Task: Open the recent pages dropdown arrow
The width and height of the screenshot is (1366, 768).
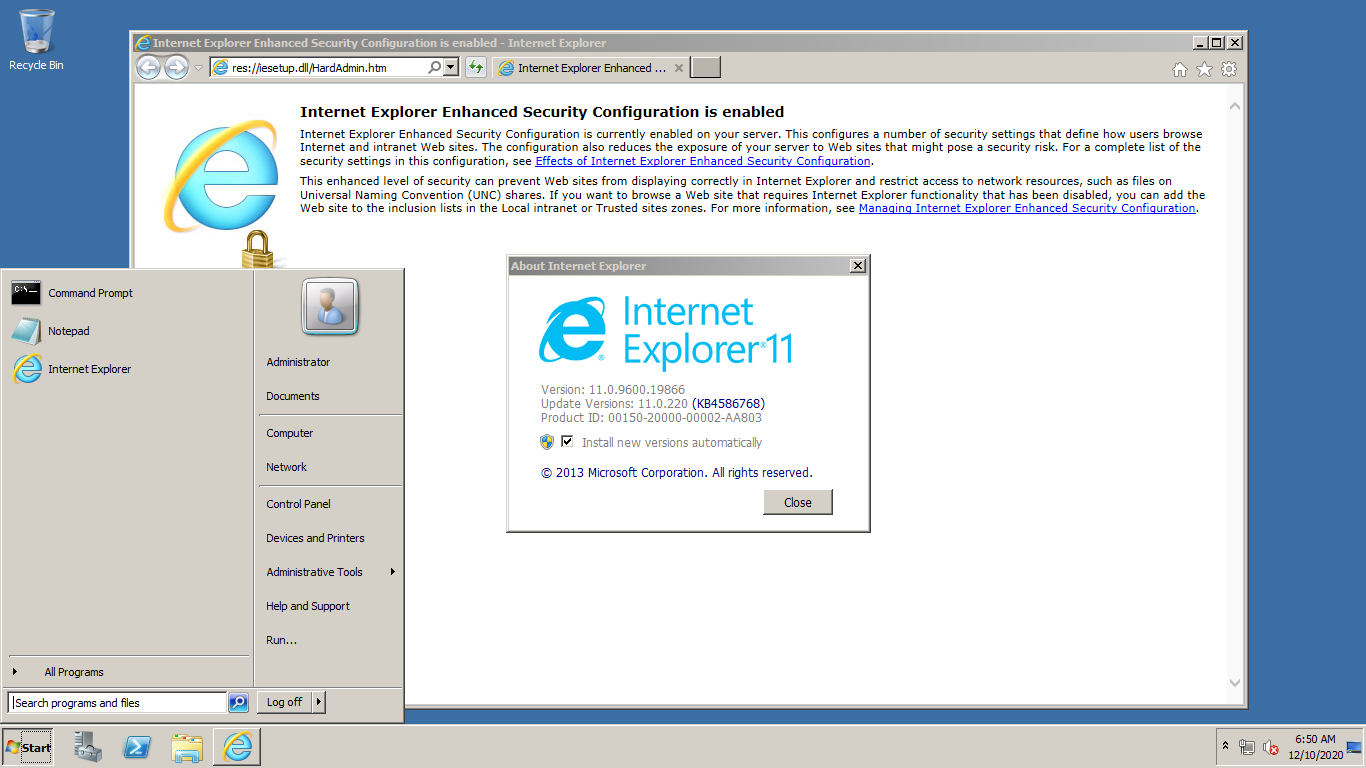Action: click(x=198, y=68)
